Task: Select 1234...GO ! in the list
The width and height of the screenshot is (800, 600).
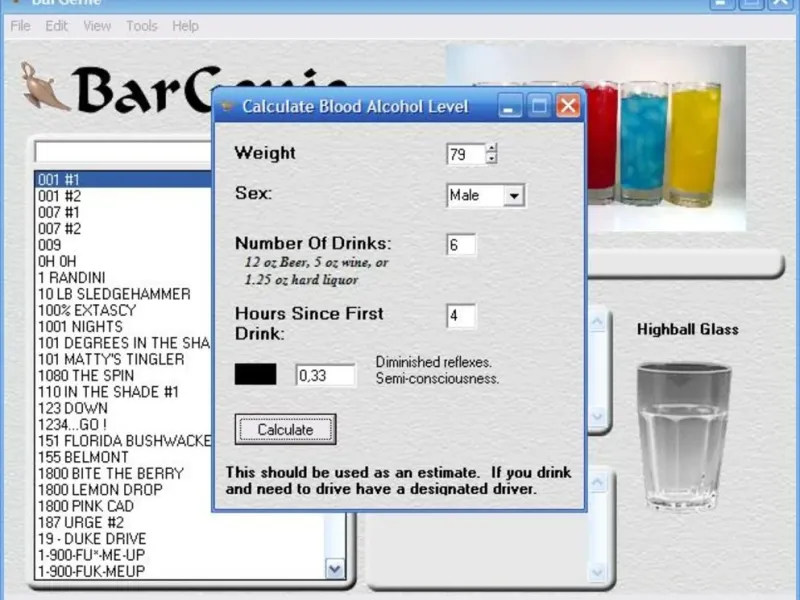Action: tap(123, 424)
